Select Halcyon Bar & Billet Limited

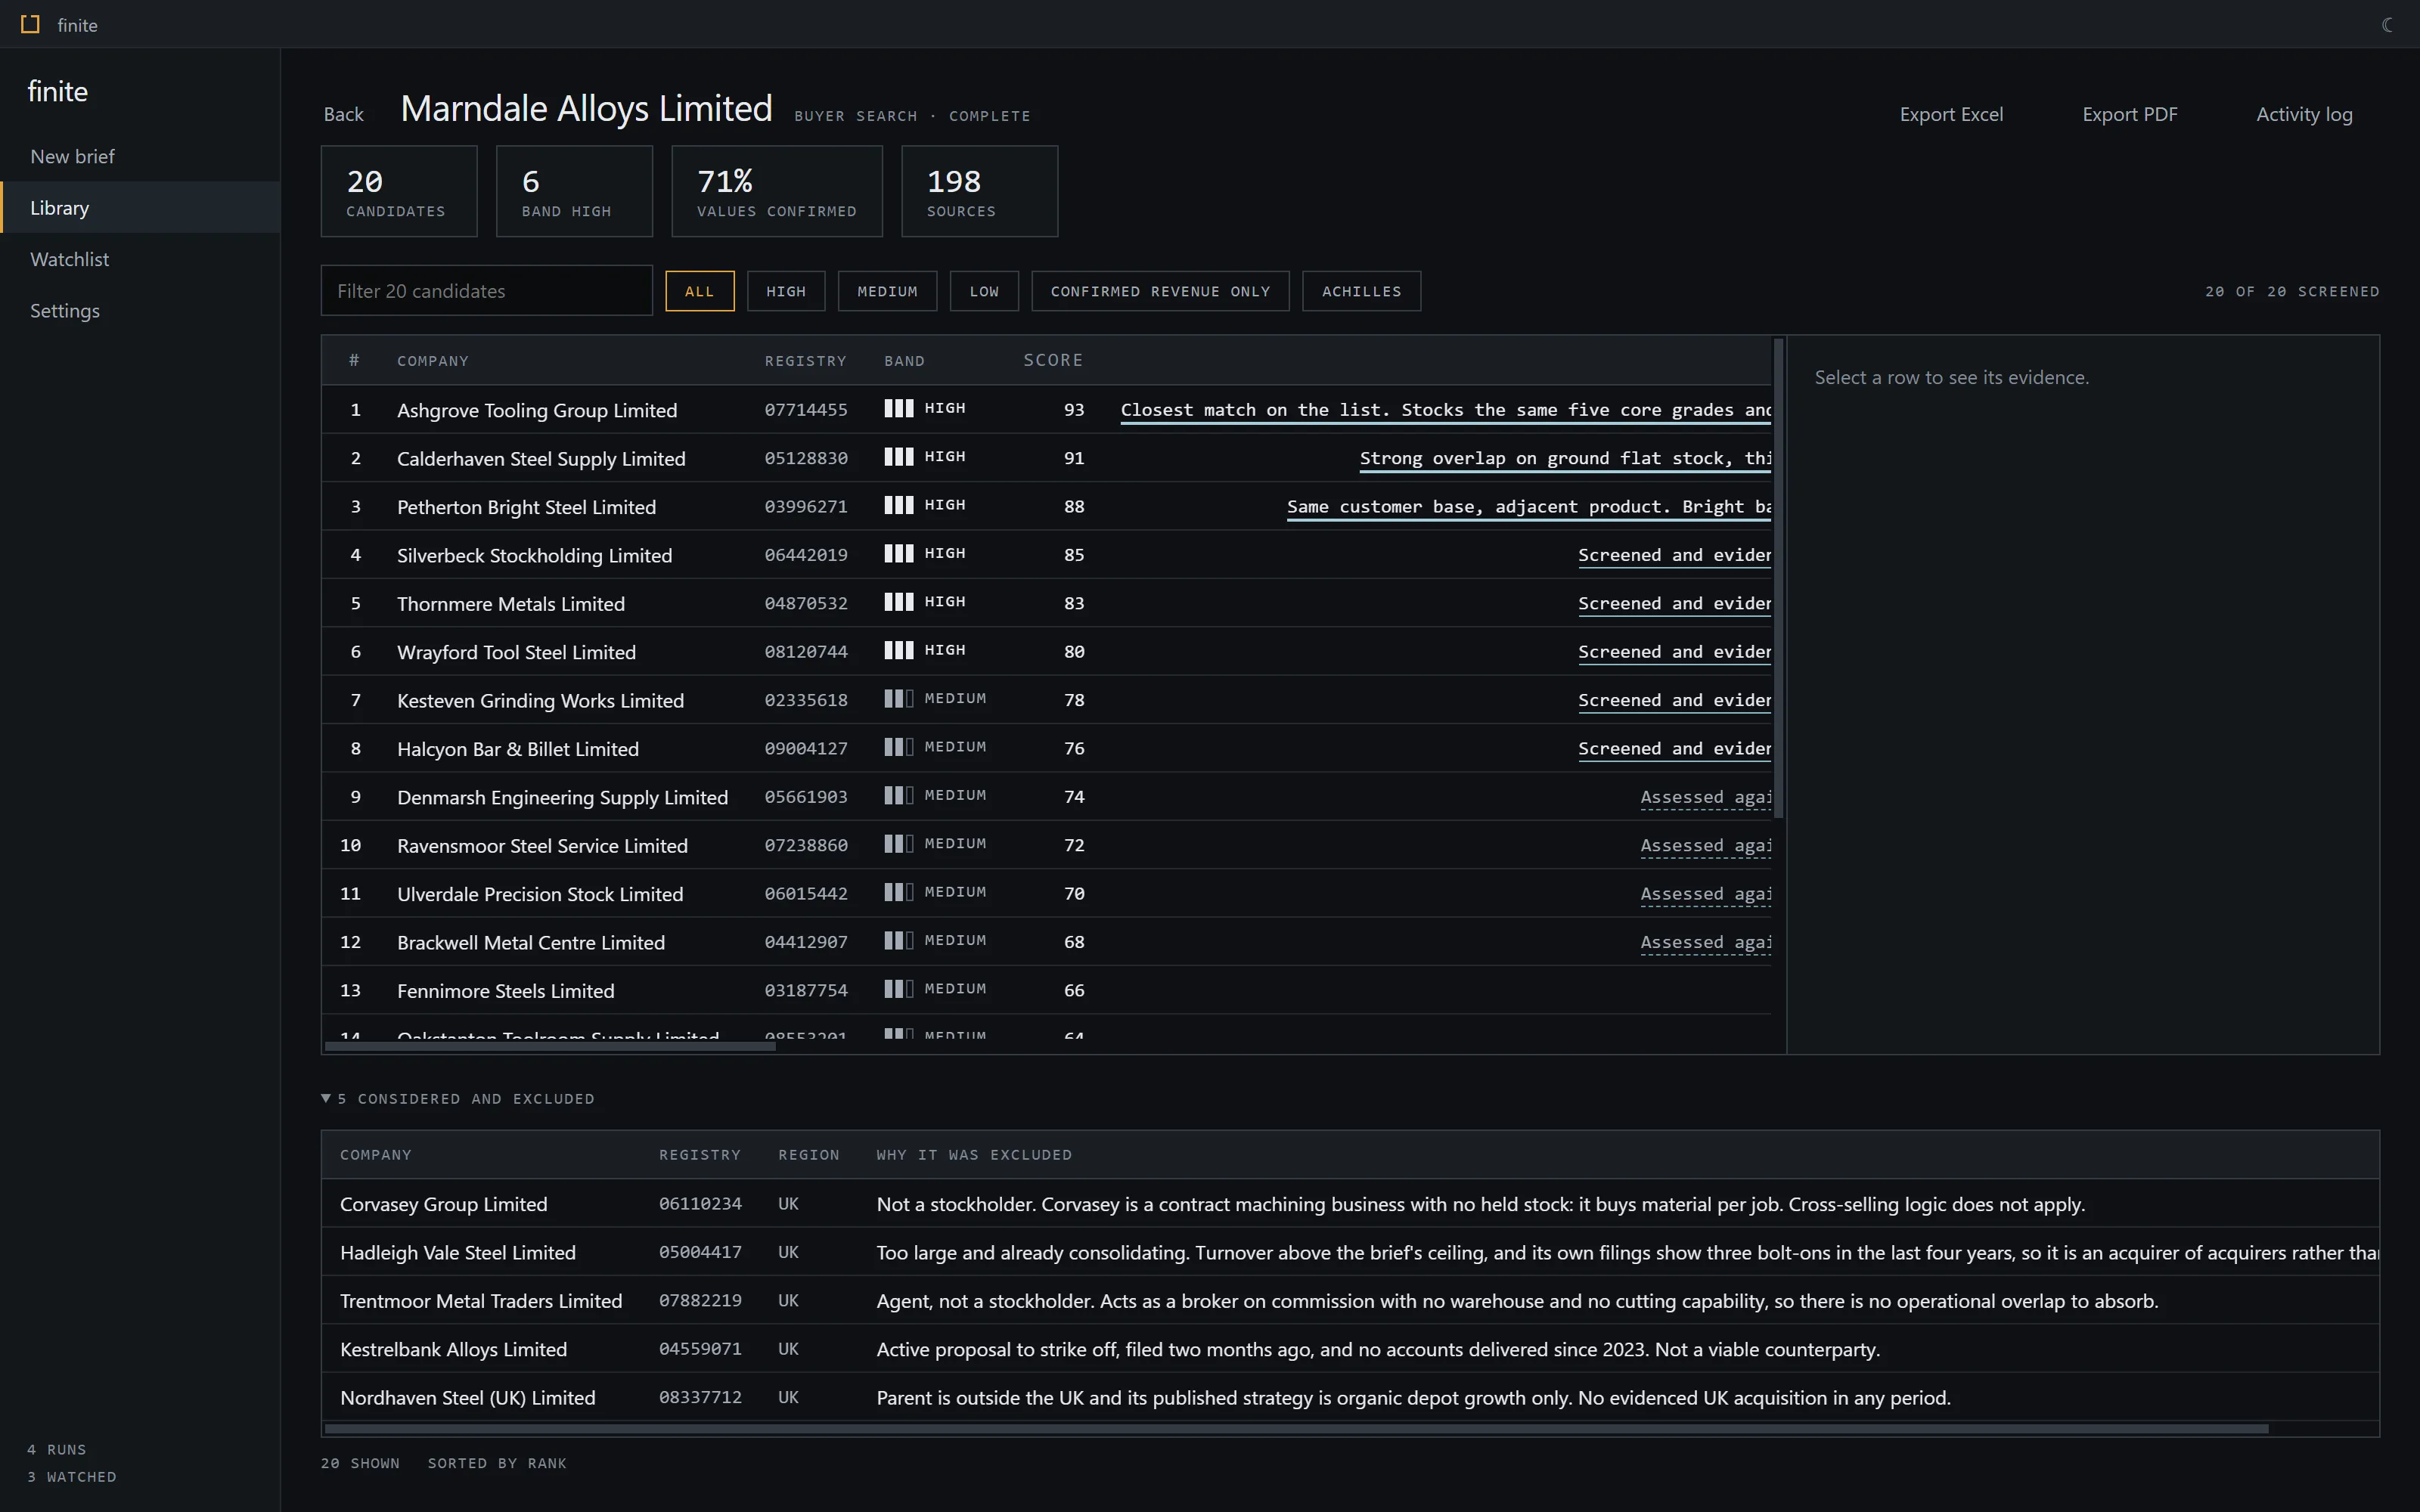[1046, 748]
